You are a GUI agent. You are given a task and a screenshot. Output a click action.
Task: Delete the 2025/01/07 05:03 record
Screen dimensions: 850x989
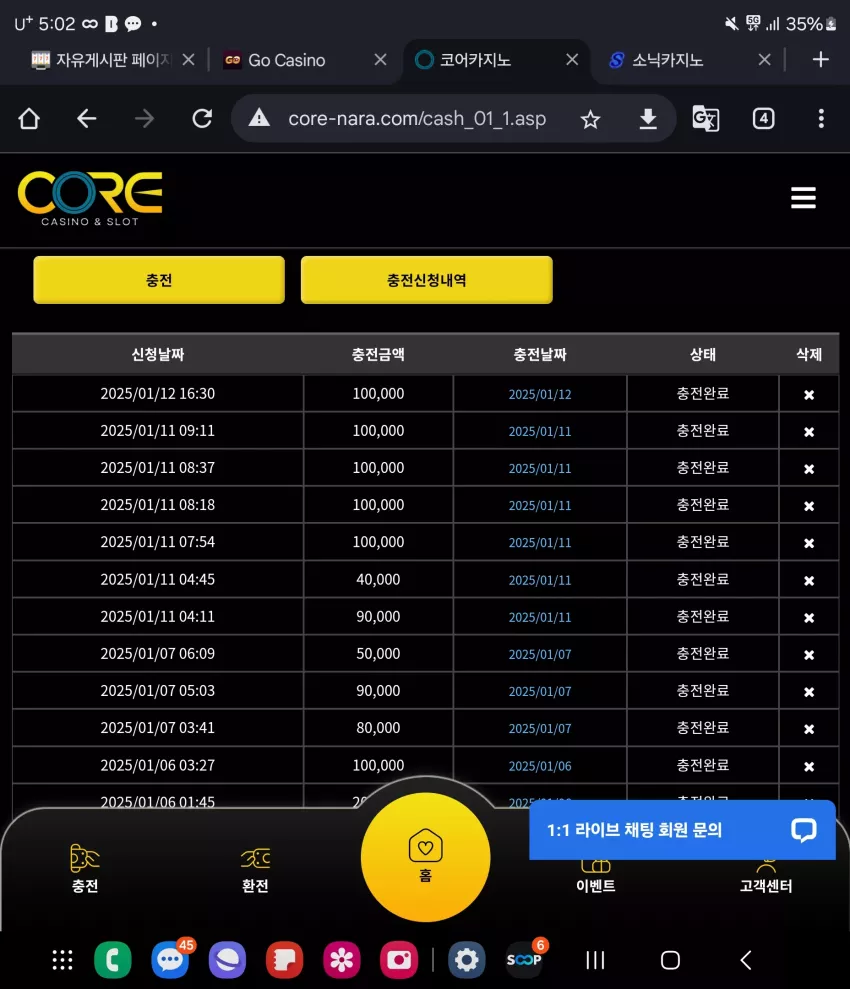pos(809,693)
